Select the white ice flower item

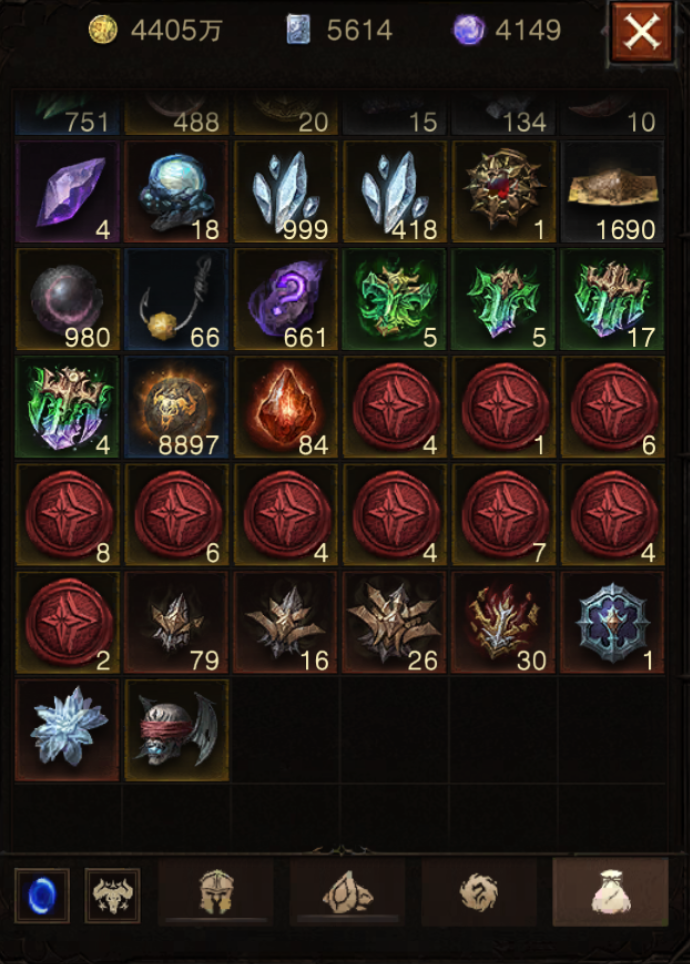pos(68,730)
